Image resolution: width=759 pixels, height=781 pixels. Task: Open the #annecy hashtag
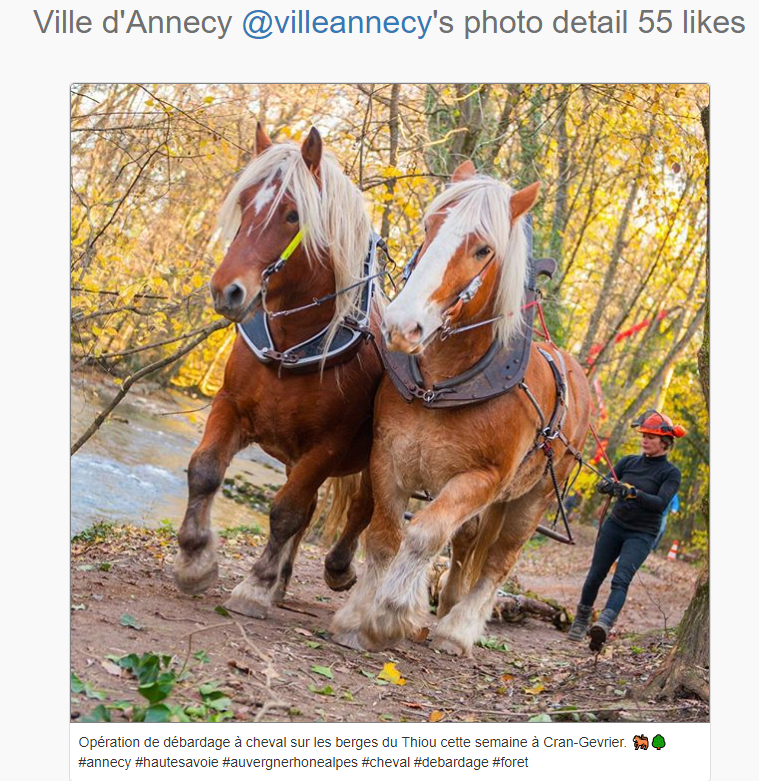[x=105, y=763]
